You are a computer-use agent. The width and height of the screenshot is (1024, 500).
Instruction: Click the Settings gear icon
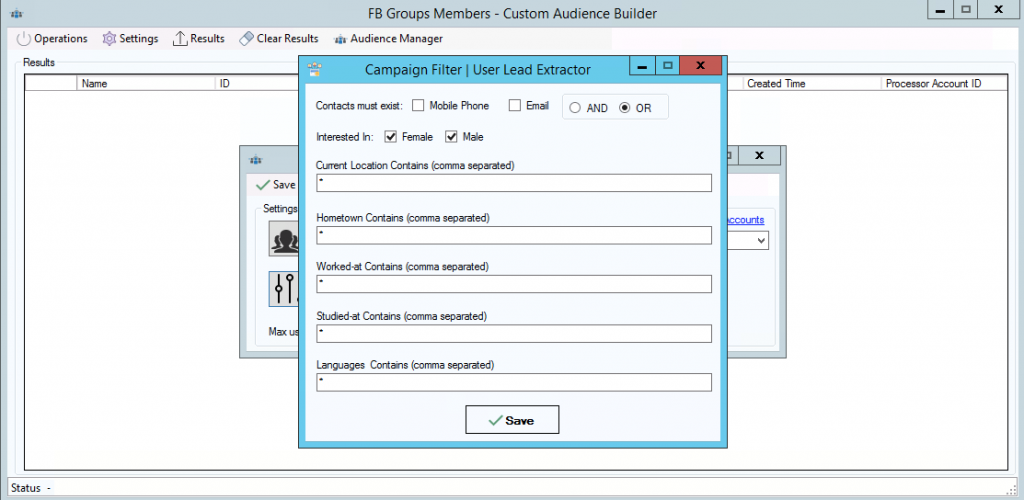(x=109, y=39)
